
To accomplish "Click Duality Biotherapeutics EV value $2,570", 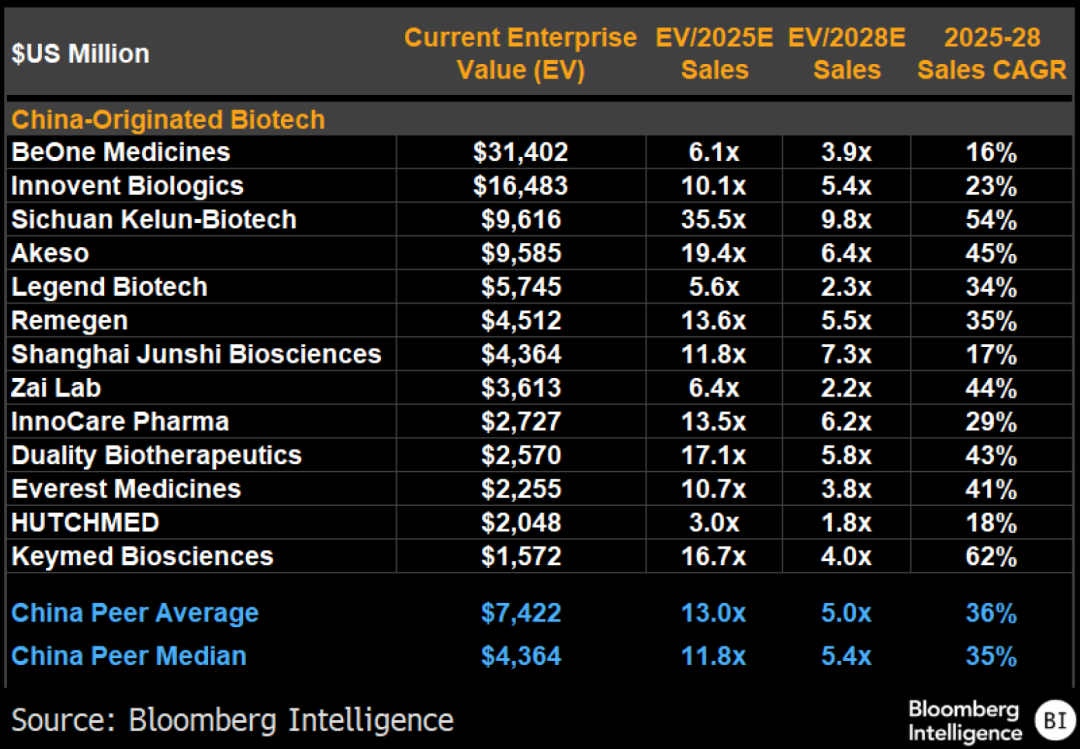I will pyautogui.click(x=521, y=455).
